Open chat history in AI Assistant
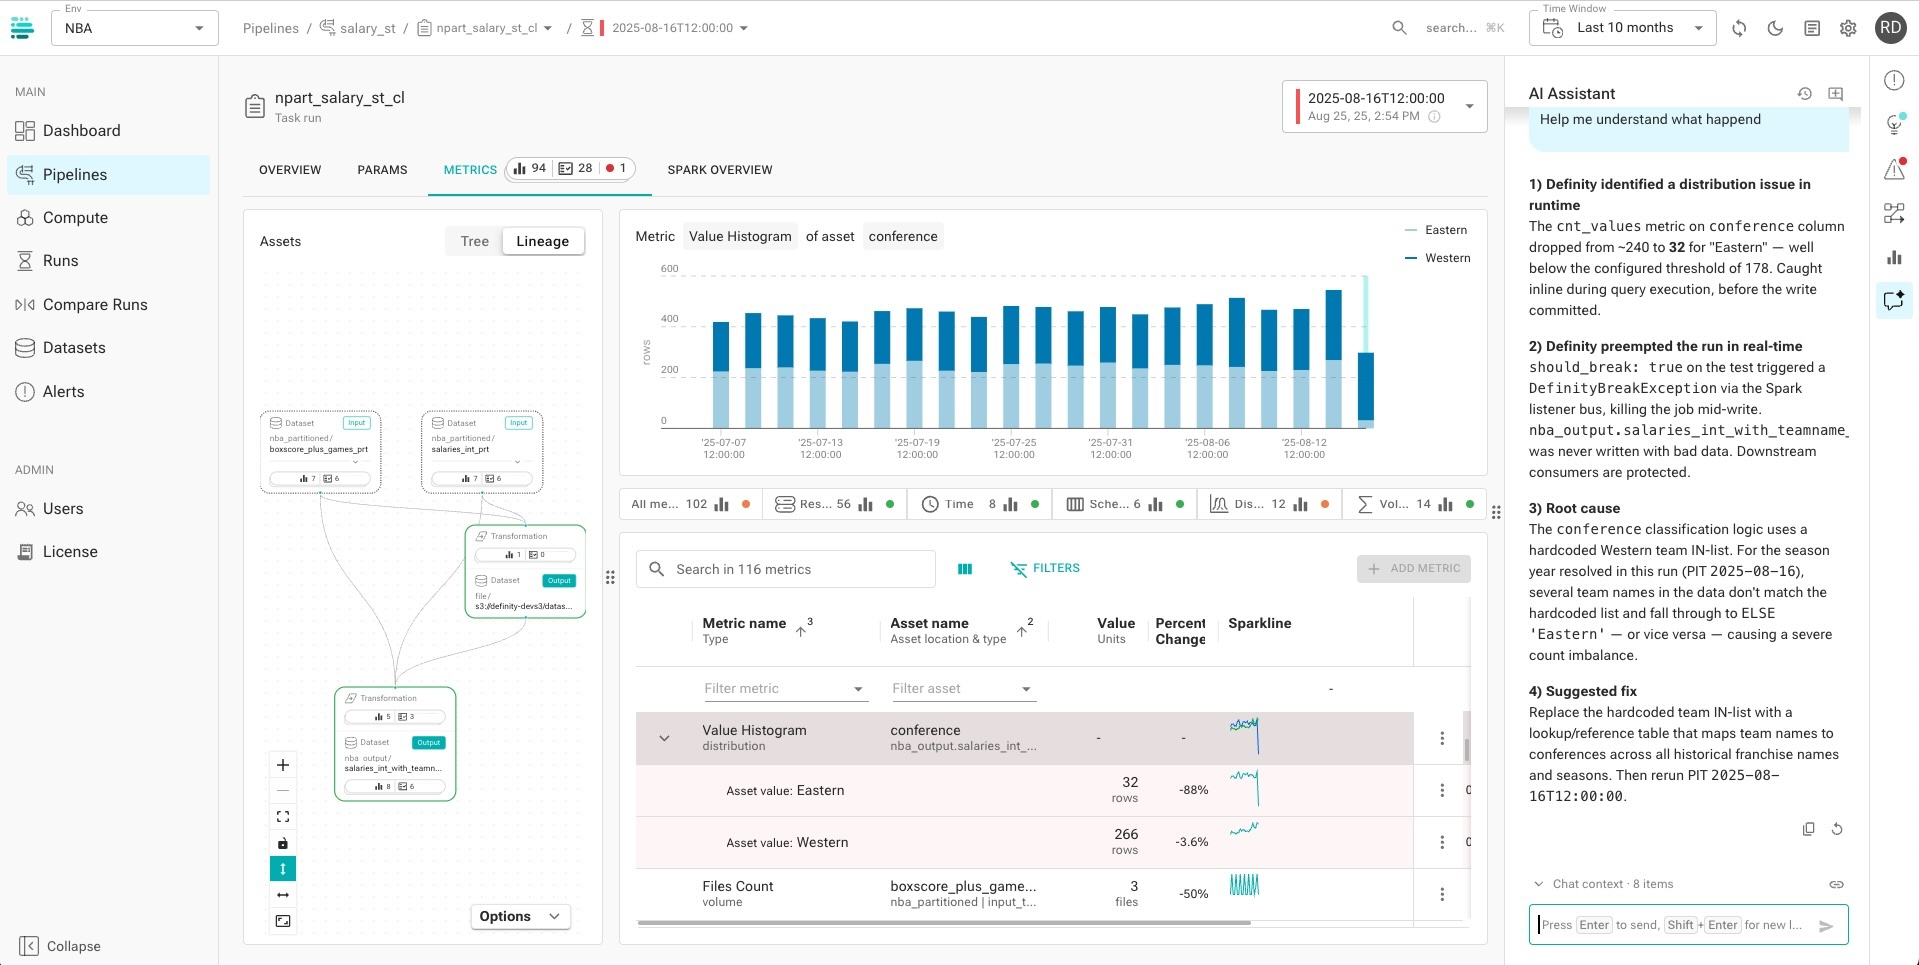This screenshot has width=1919, height=965. coord(1804,94)
